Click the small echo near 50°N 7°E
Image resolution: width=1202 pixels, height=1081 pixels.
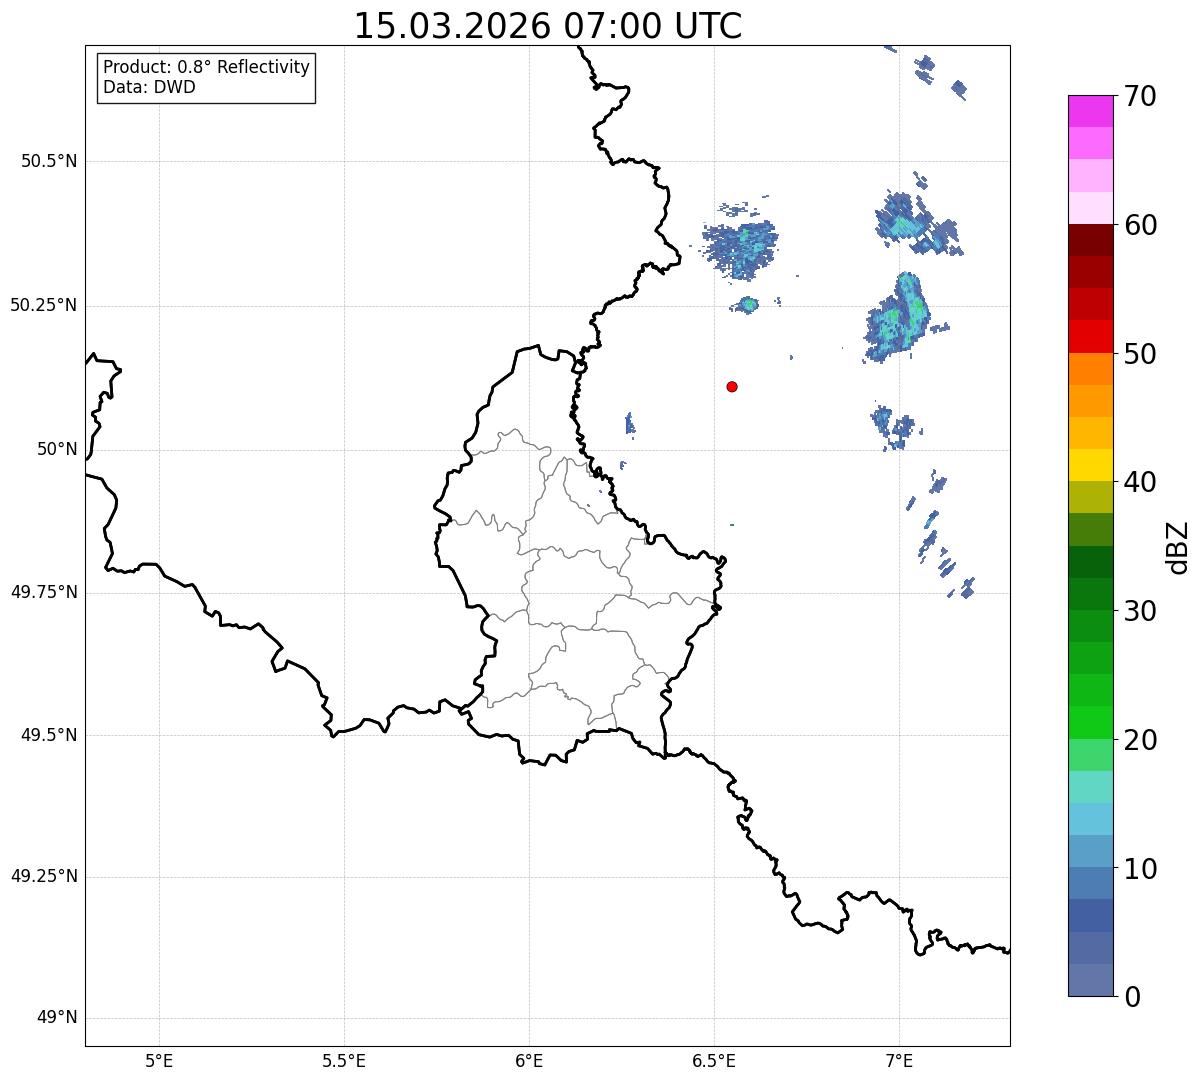pos(893,427)
